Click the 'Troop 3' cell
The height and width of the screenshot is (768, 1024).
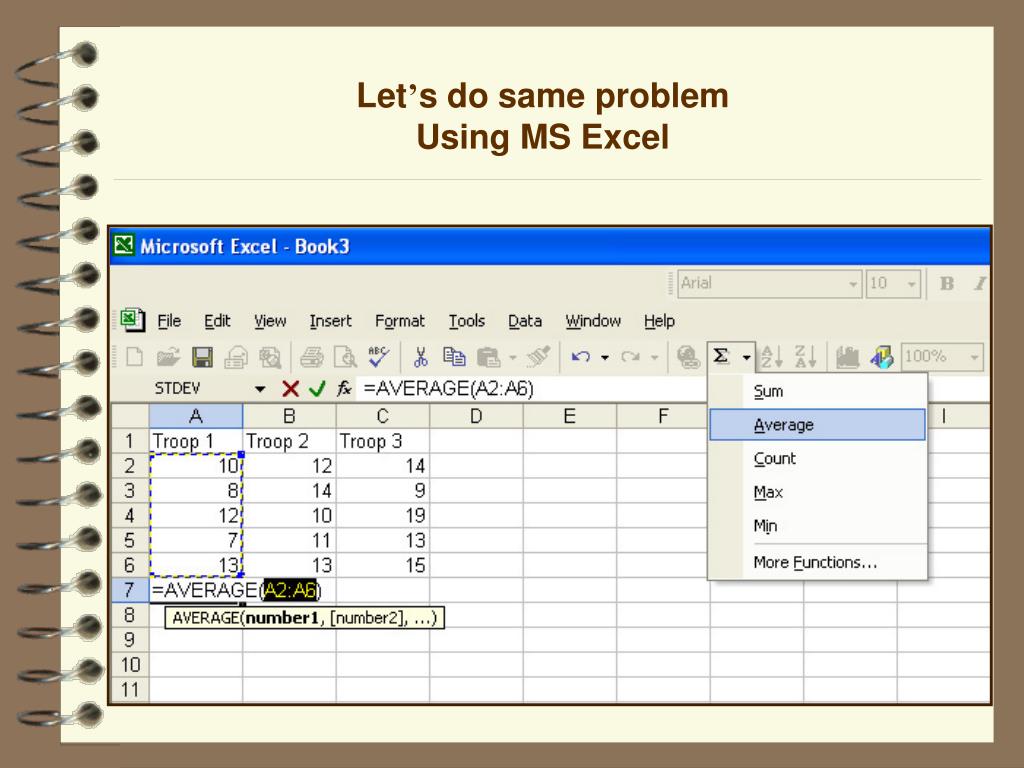tap(383, 441)
